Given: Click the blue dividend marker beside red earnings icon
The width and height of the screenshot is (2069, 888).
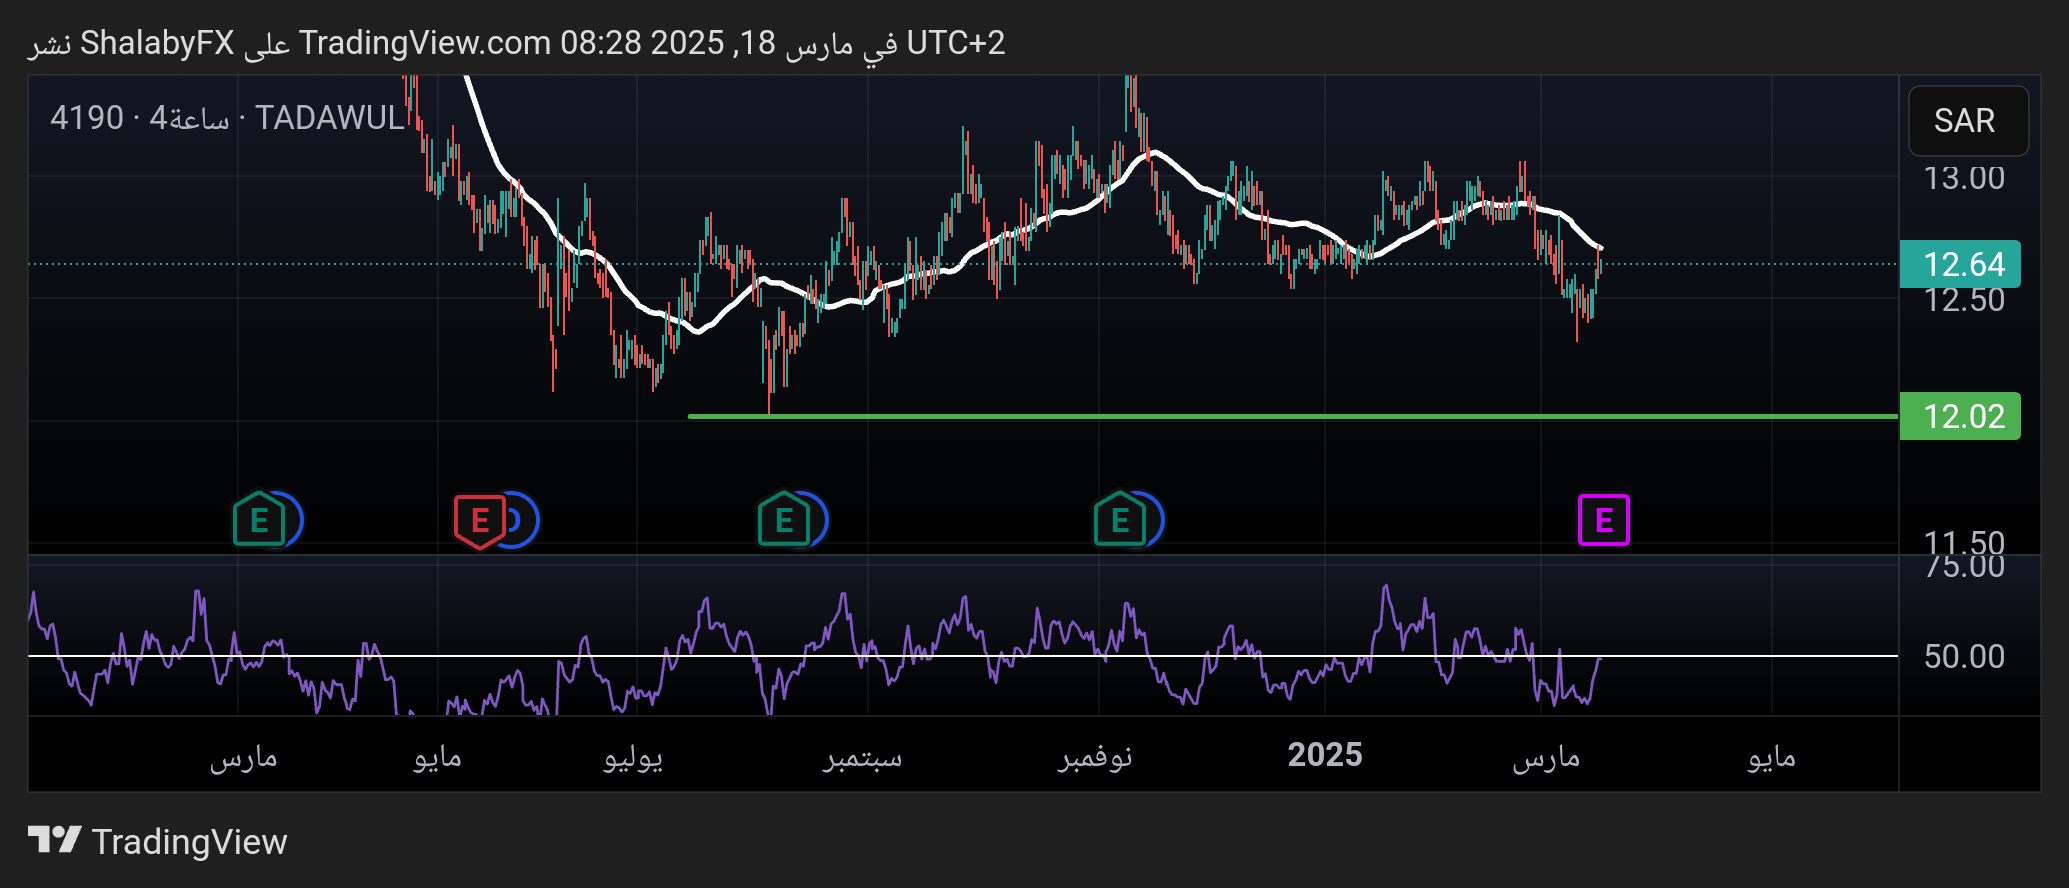Looking at the screenshot, I should [522, 520].
